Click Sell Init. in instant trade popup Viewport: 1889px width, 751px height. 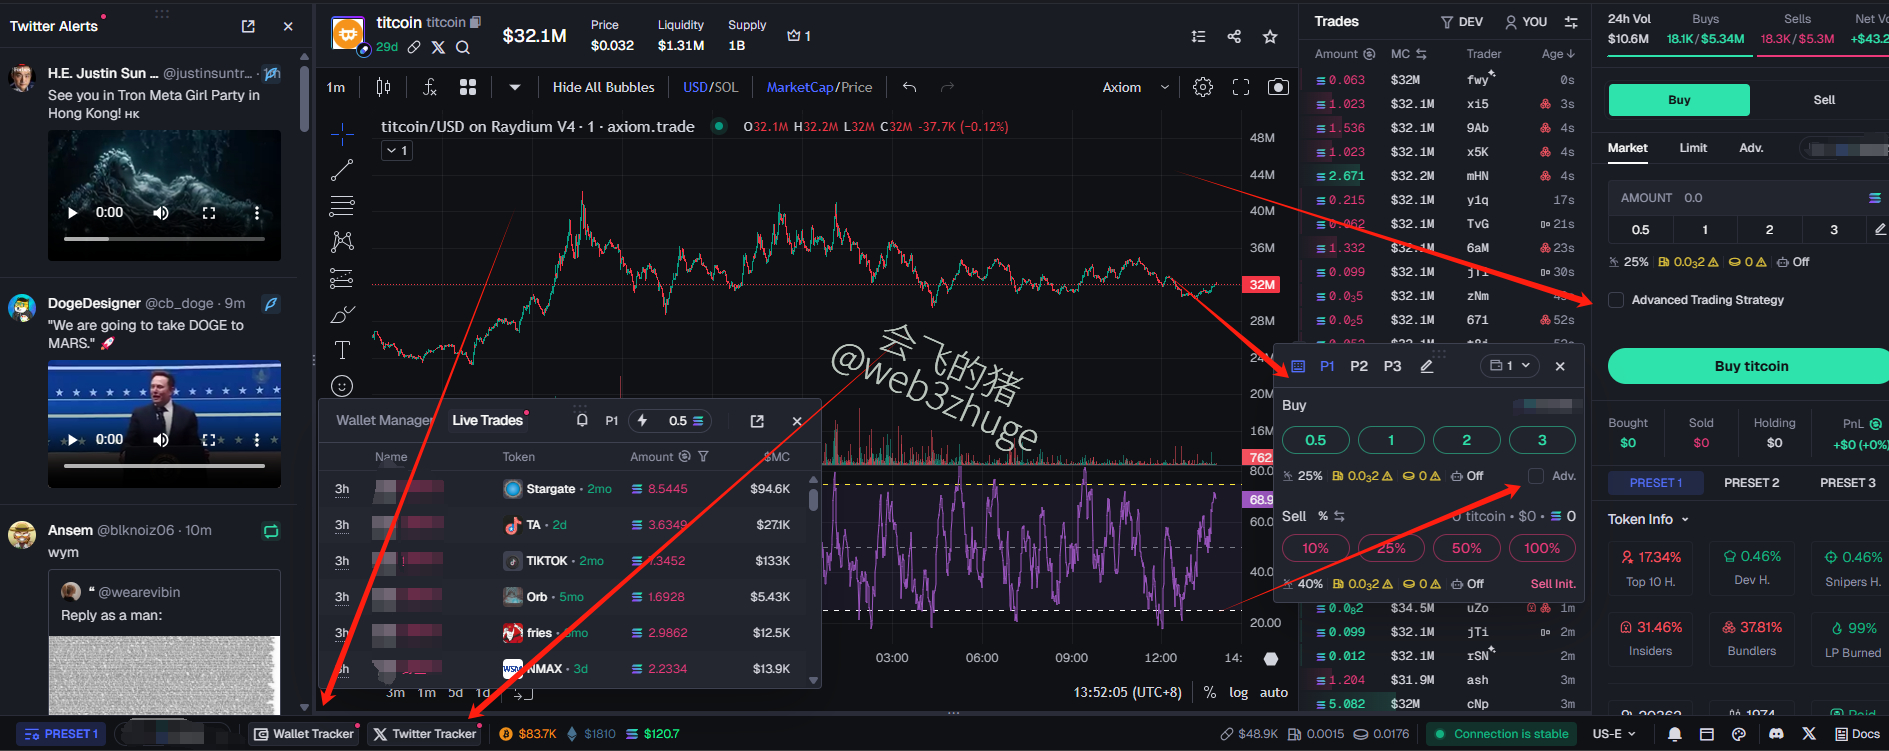(x=1553, y=584)
